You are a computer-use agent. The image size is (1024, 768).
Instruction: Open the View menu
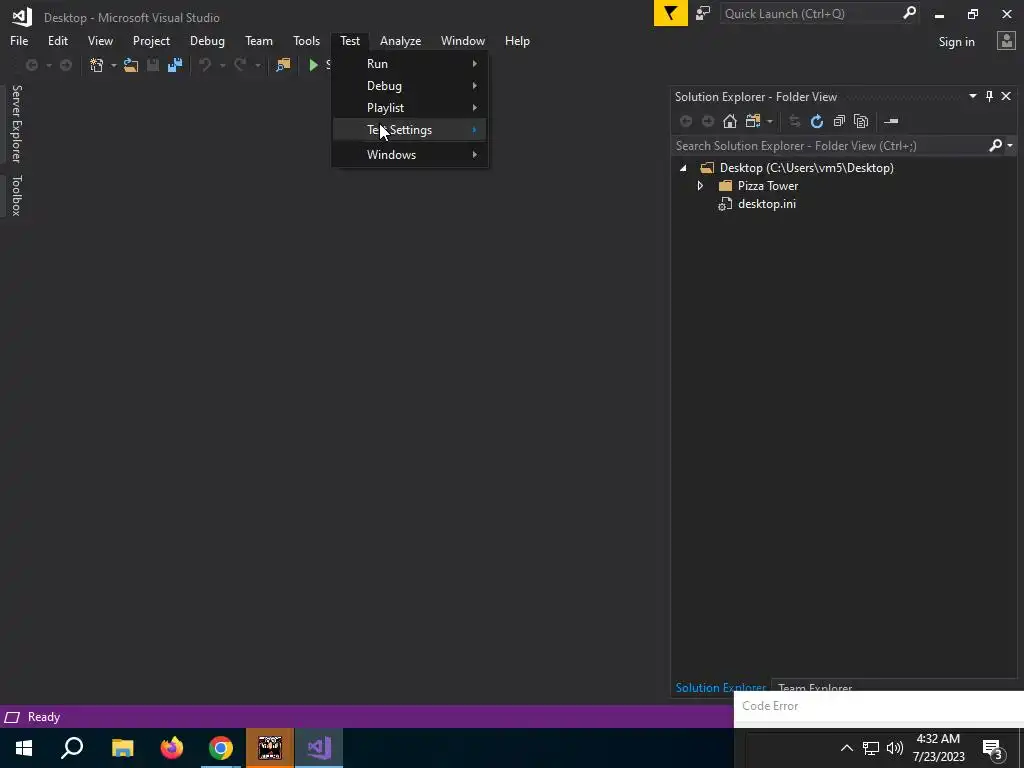[x=100, y=40]
